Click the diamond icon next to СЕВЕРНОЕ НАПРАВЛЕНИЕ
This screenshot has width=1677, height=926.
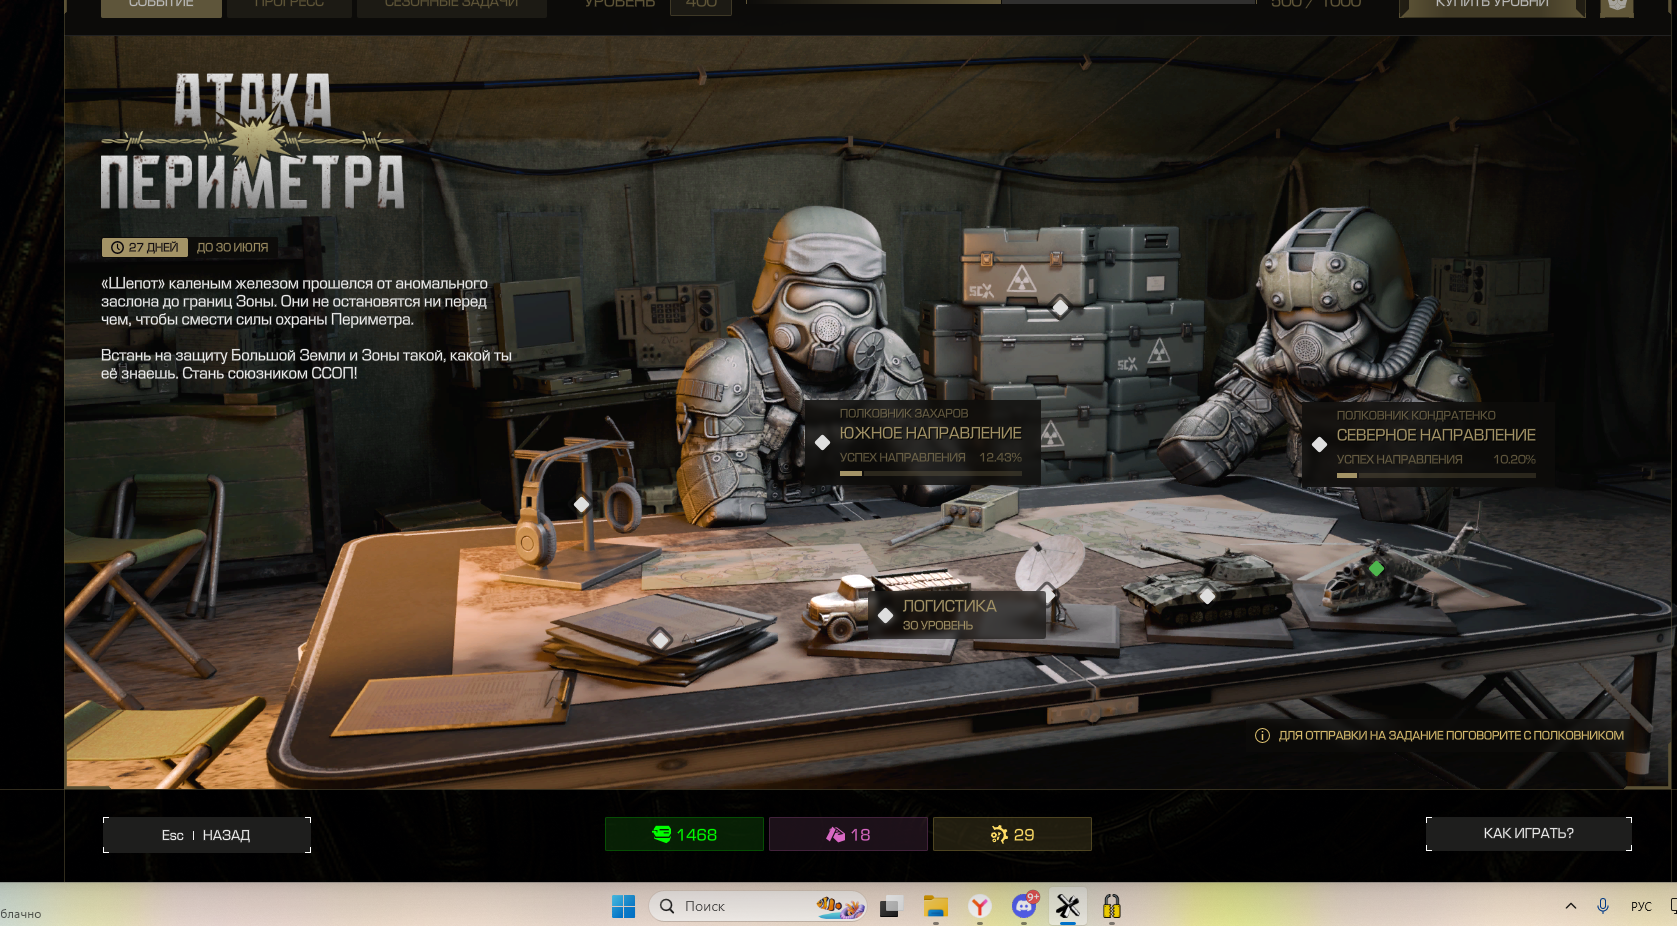[1319, 444]
